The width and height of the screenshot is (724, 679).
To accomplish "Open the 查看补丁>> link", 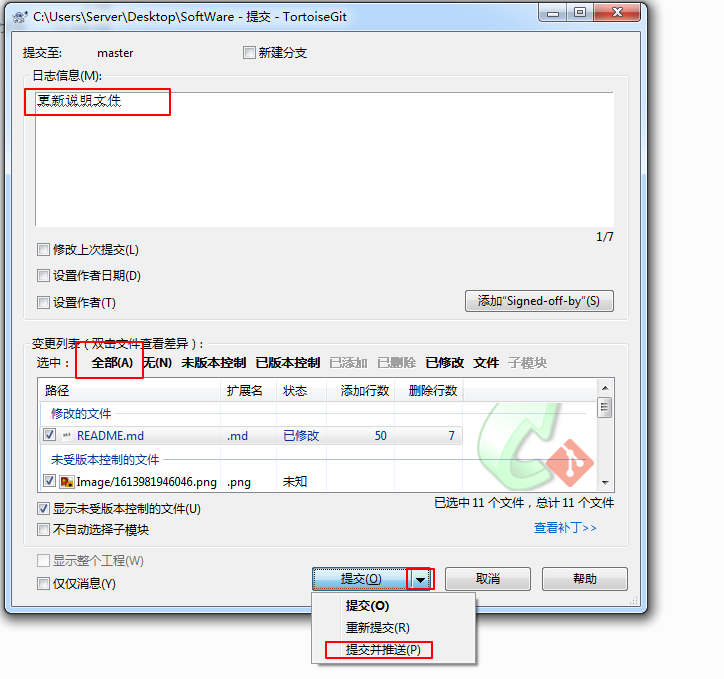I will pyautogui.click(x=565, y=528).
